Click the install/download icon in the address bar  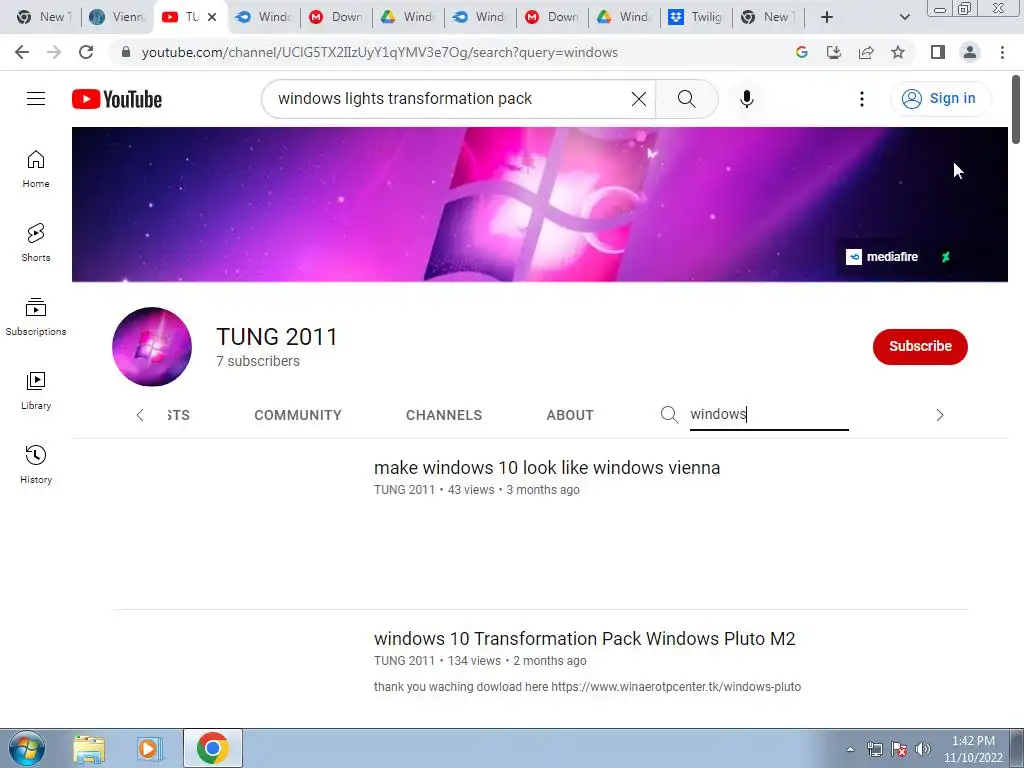pyautogui.click(x=834, y=52)
